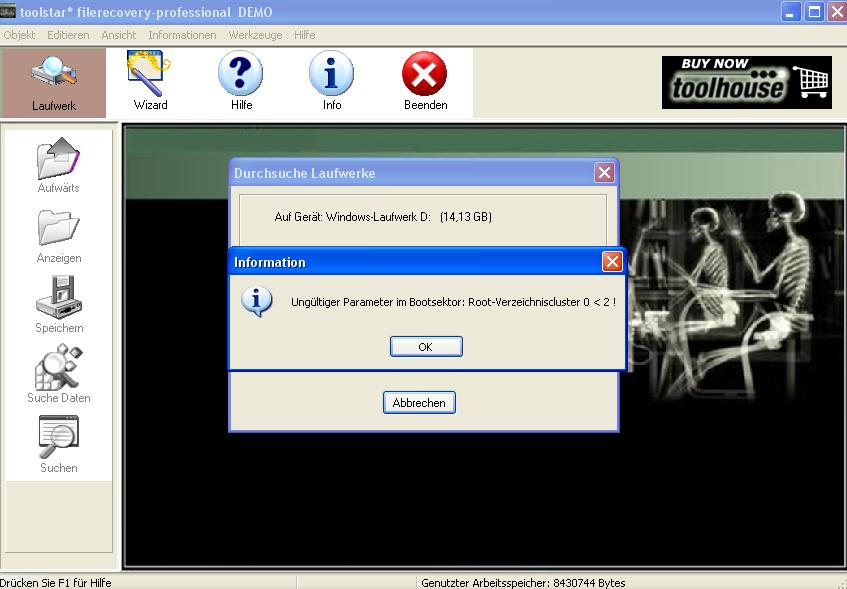
Task: Start Suche Daten icon
Action: 59,374
